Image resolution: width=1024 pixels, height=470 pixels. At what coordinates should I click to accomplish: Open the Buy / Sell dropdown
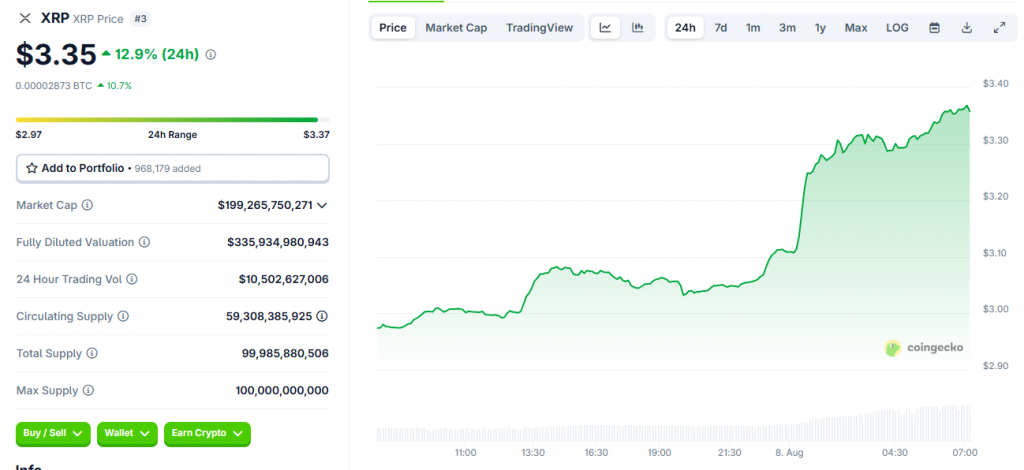53,433
